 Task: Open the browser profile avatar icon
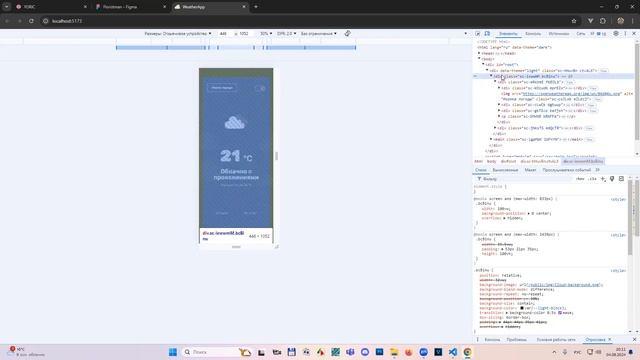[x=621, y=21]
